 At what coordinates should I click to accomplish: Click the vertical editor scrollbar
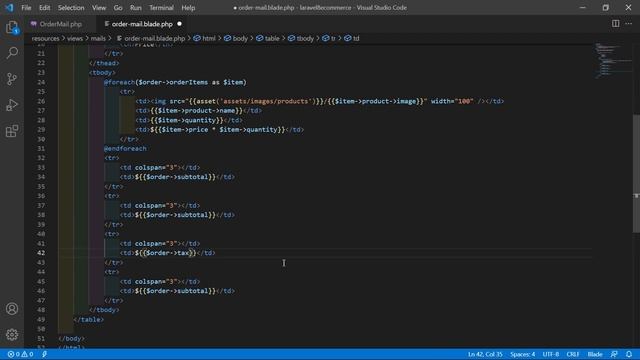point(636,173)
